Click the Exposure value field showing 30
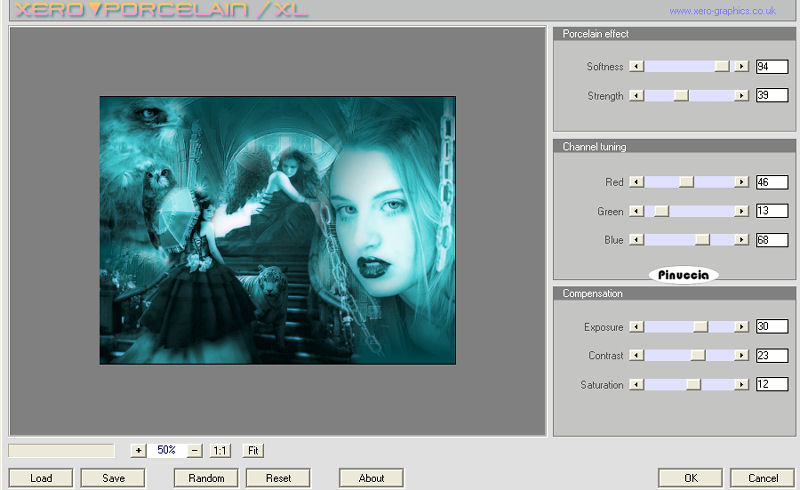The width and height of the screenshot is (800, 490). tap(772, 326)
